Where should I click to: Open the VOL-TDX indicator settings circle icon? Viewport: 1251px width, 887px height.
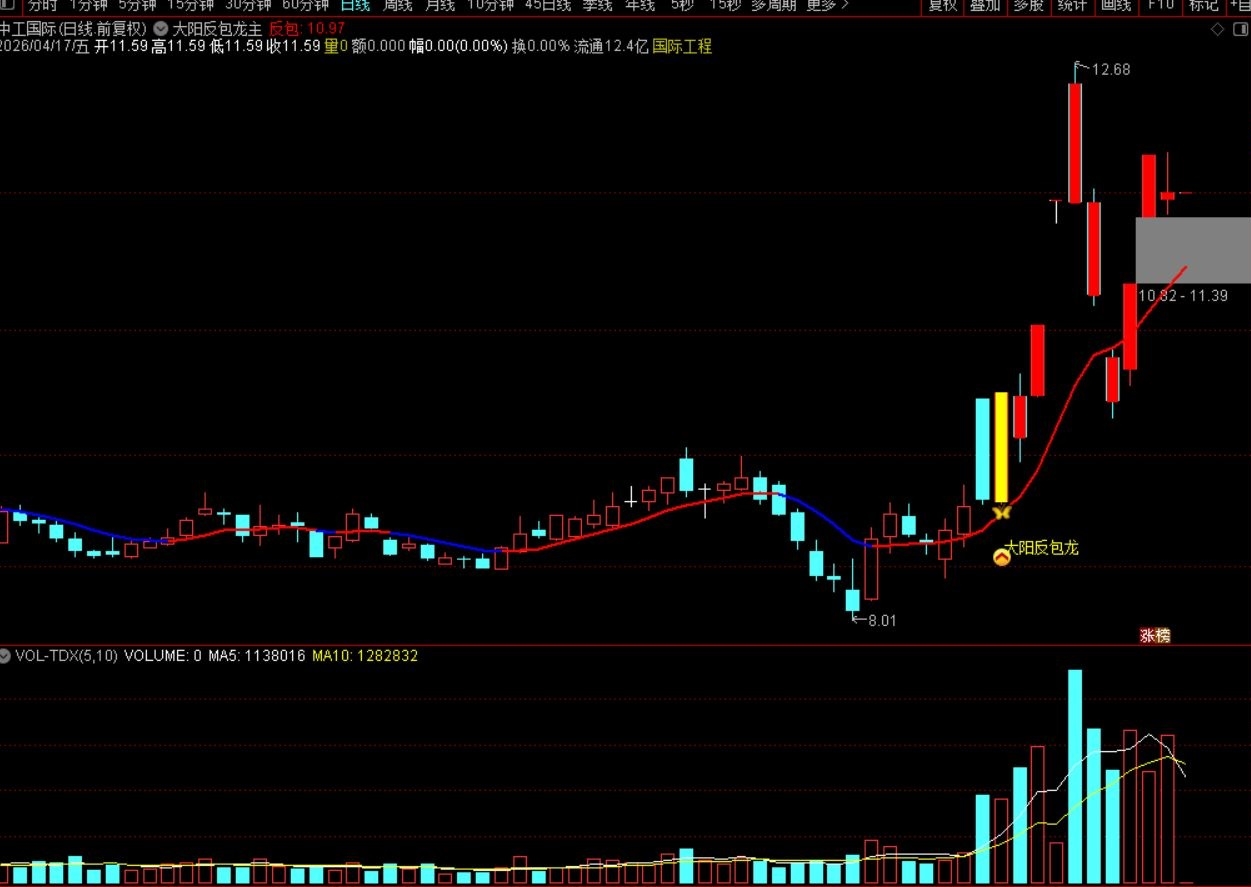[6, 656]
